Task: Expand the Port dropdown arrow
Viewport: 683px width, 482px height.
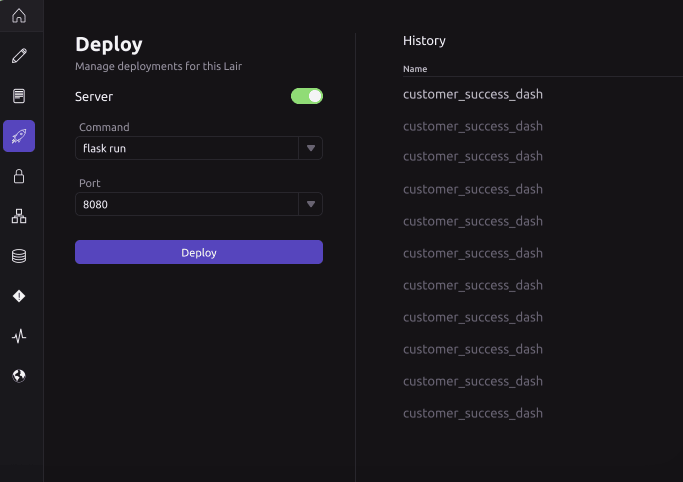Action: point(311,205)
